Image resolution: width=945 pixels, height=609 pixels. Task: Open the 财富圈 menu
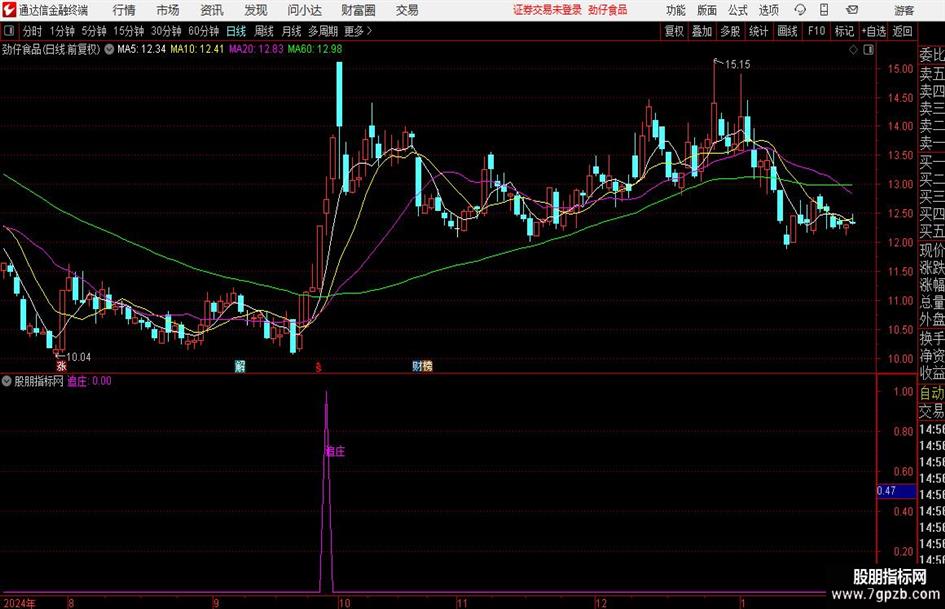358,10
